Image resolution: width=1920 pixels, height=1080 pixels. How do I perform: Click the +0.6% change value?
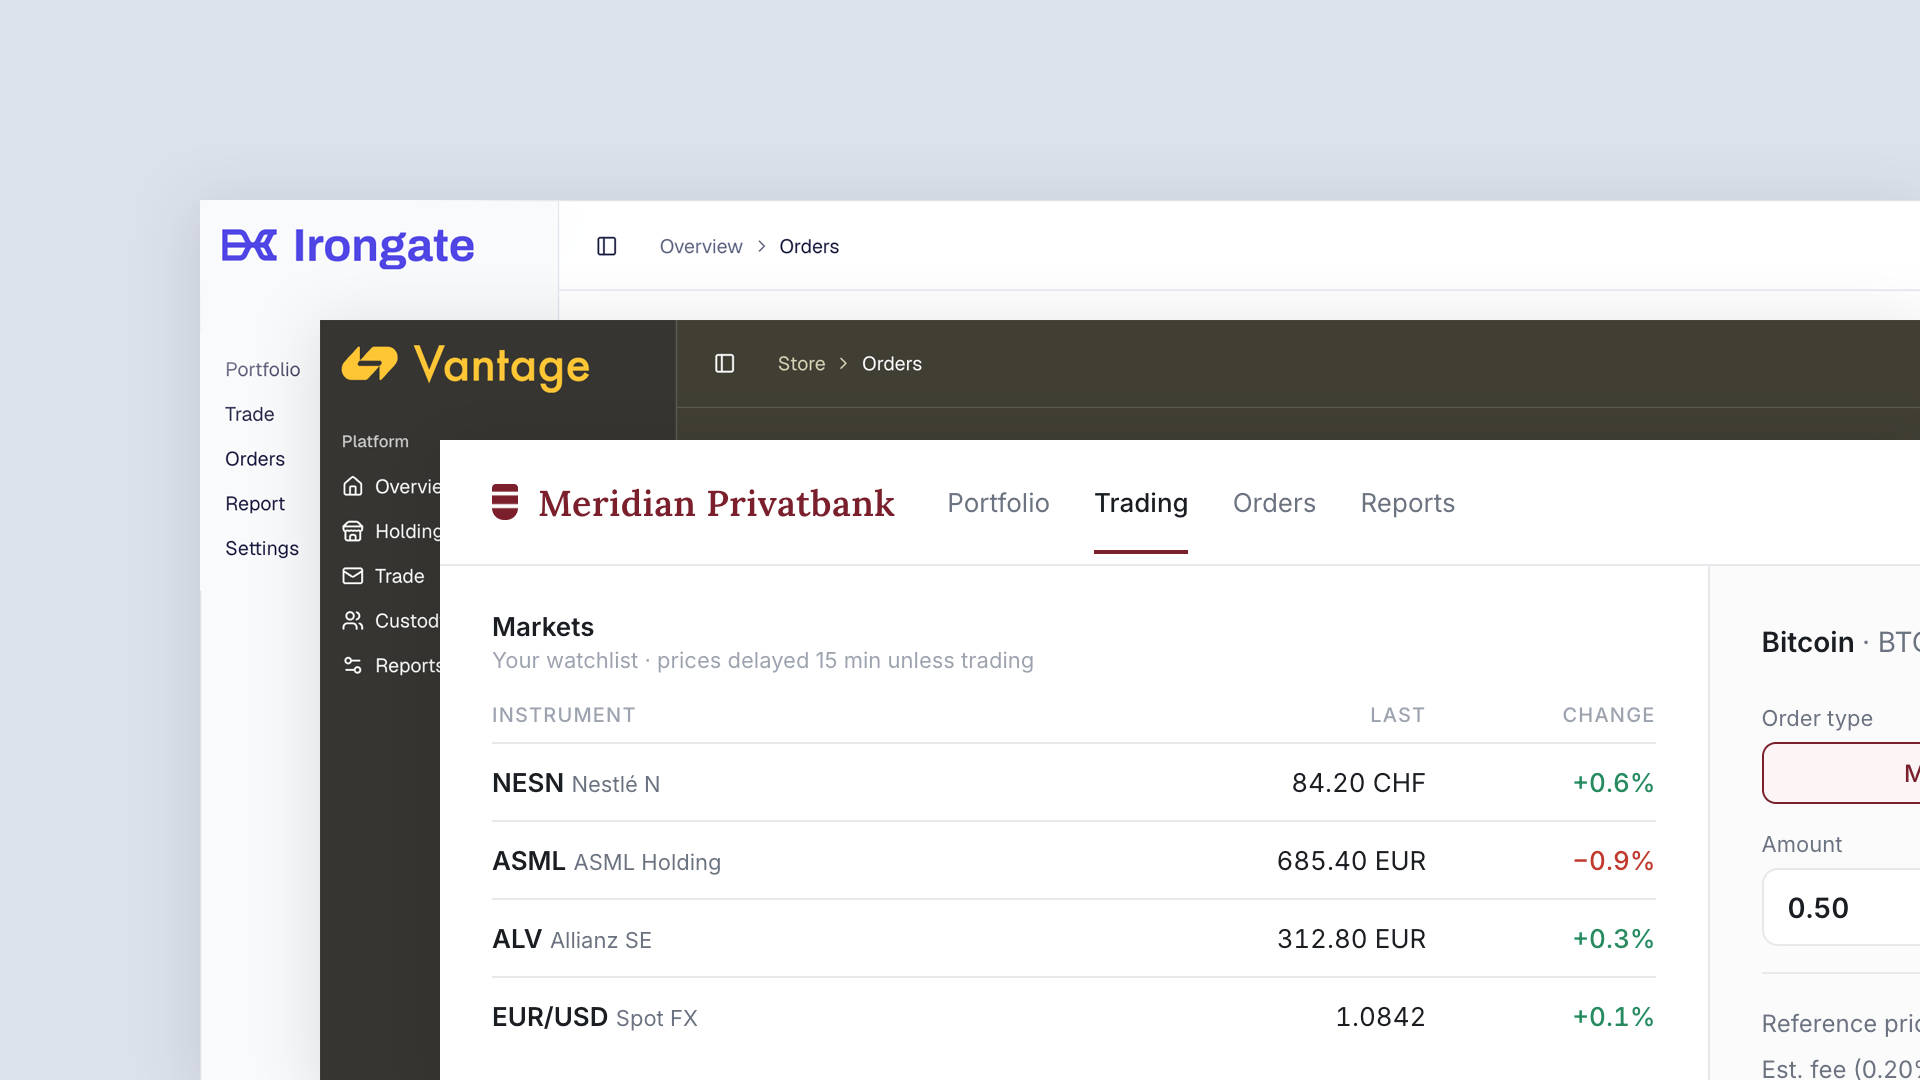tap(1613, 783)
